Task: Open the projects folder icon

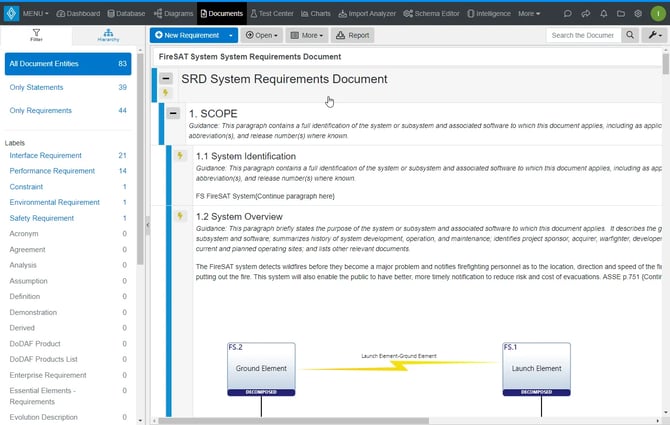Action: coord(621,14)
